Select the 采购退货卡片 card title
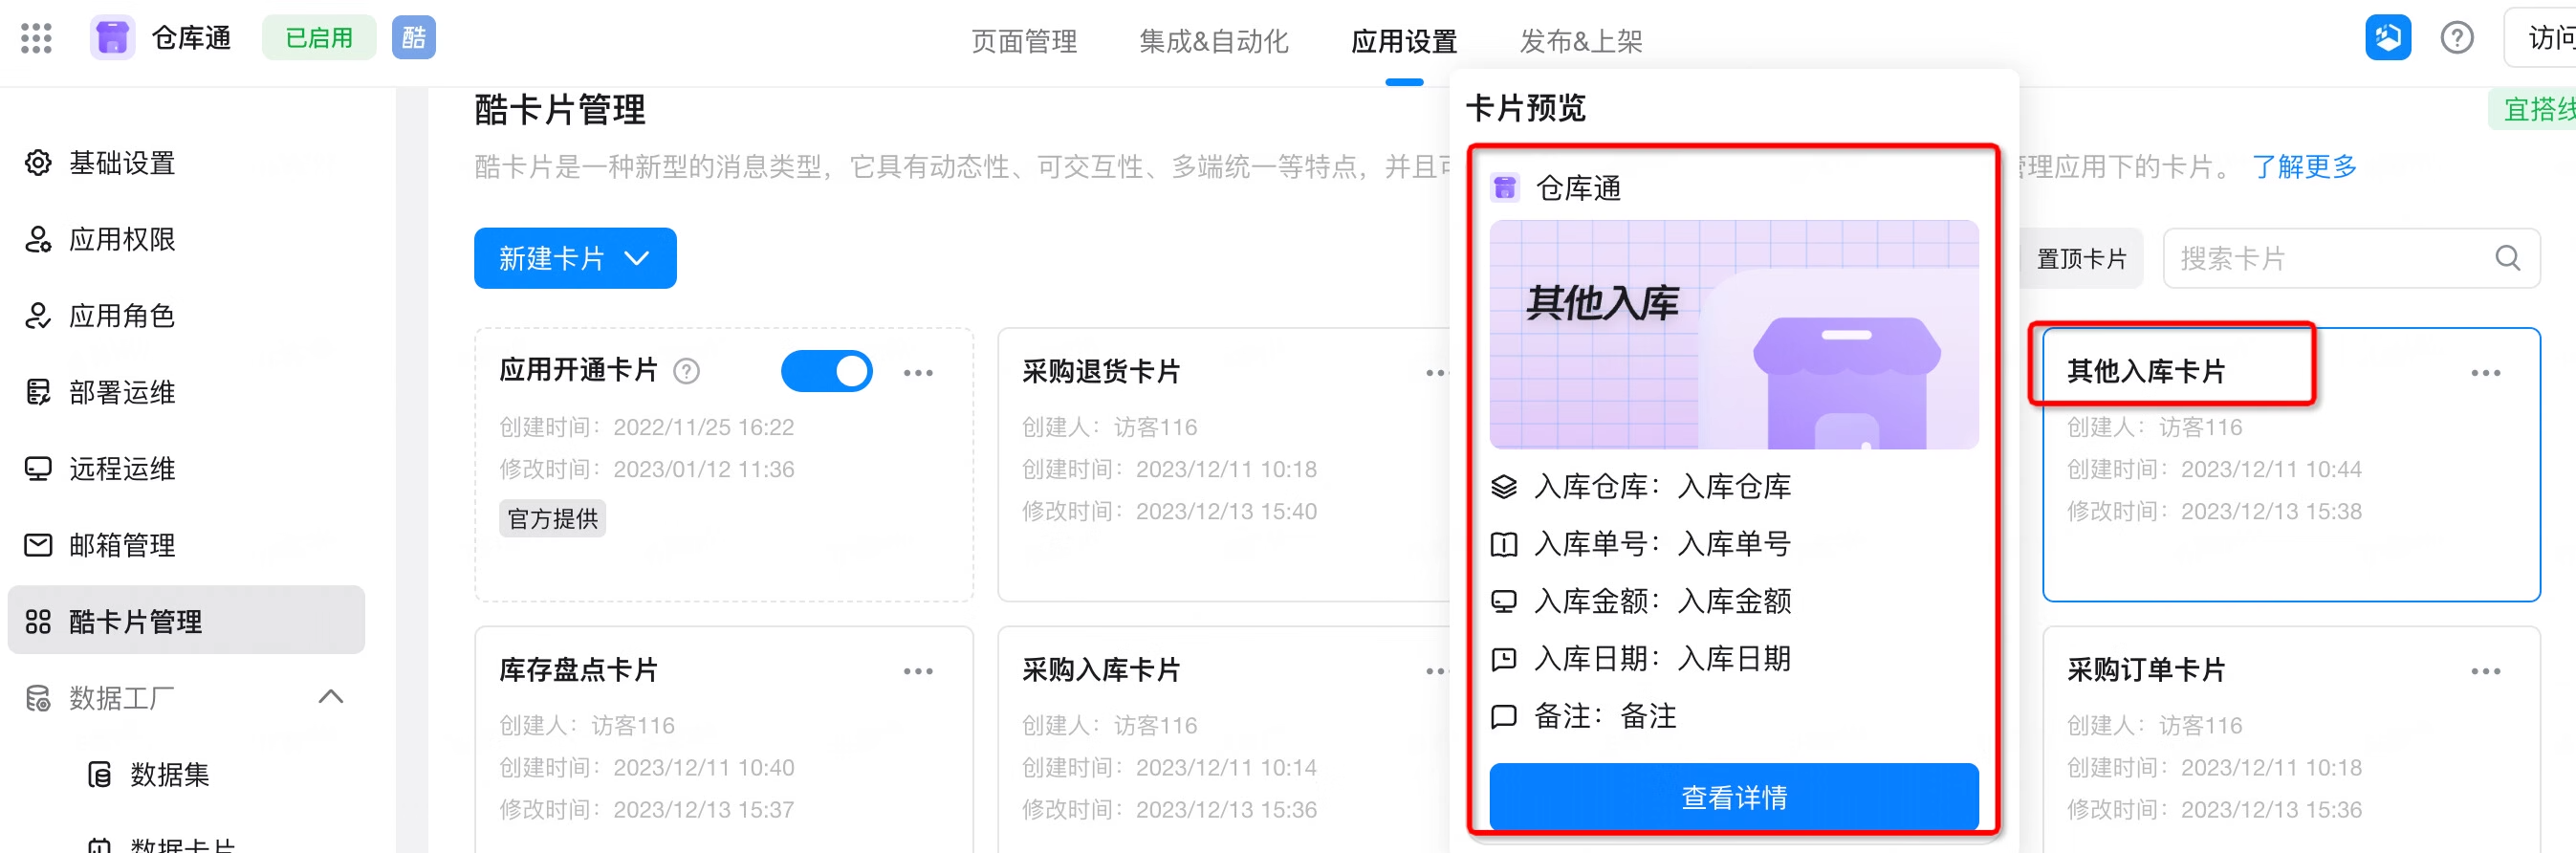Viewport: 2576px width, 853px height. 1101,372
